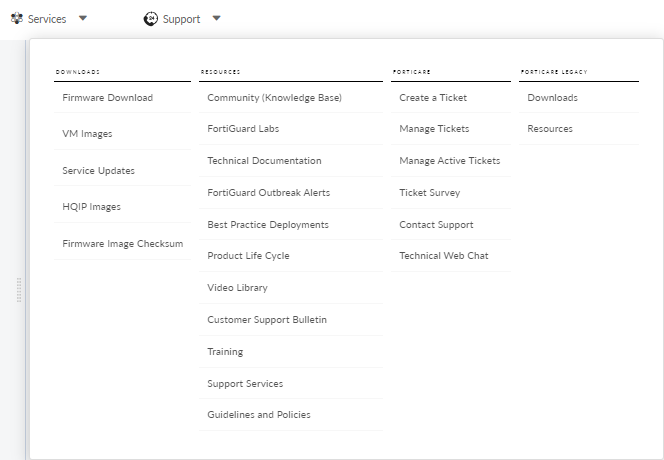Viewport: 664px width, 460px height.
Task: Open Manage Active Tickets
Action: tap(450, 161)
